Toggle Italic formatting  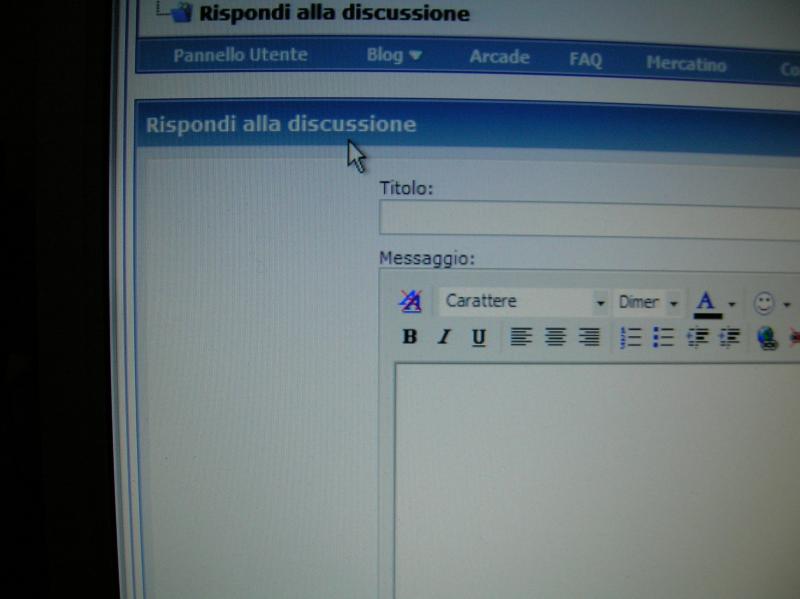tap(444, 337)
